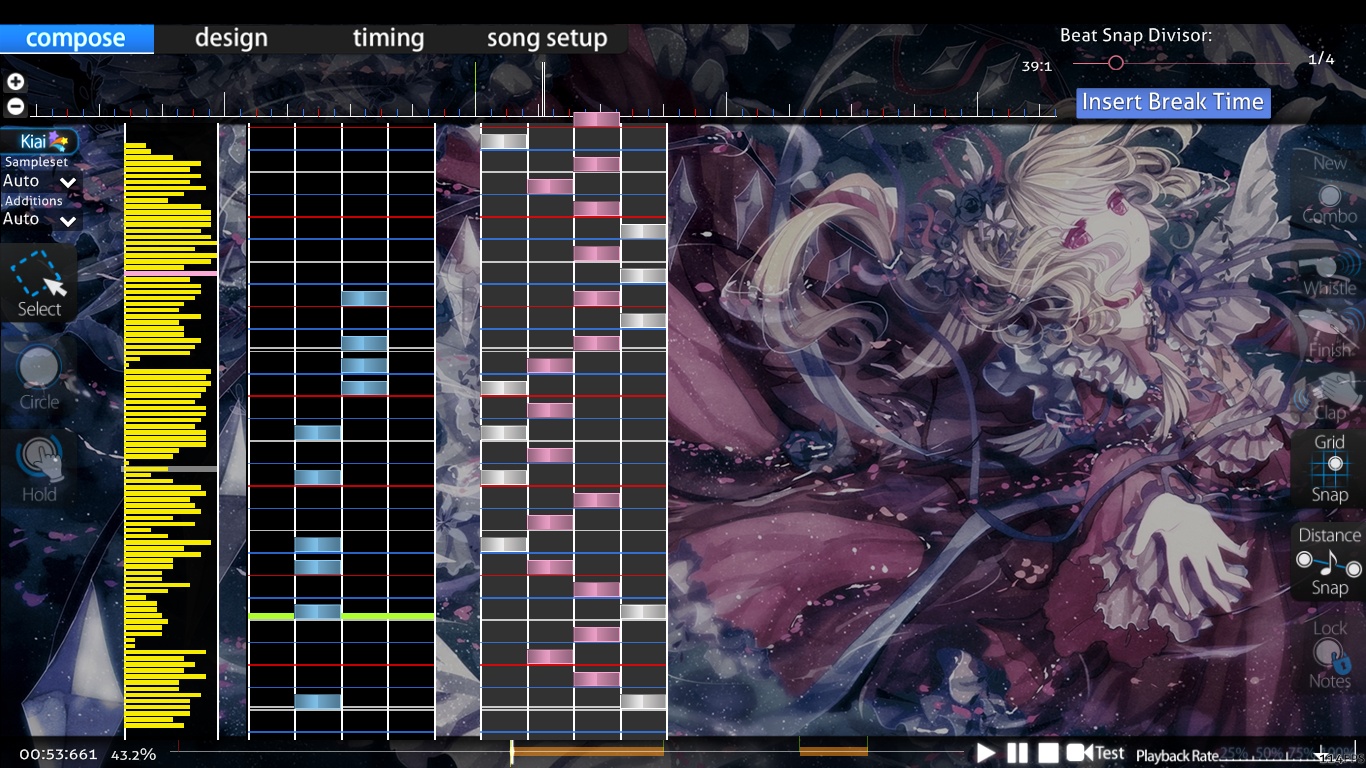The height and width of the screenshot is (768, 1366).
Task: Open the song setup tab
Action: point(547,38)
